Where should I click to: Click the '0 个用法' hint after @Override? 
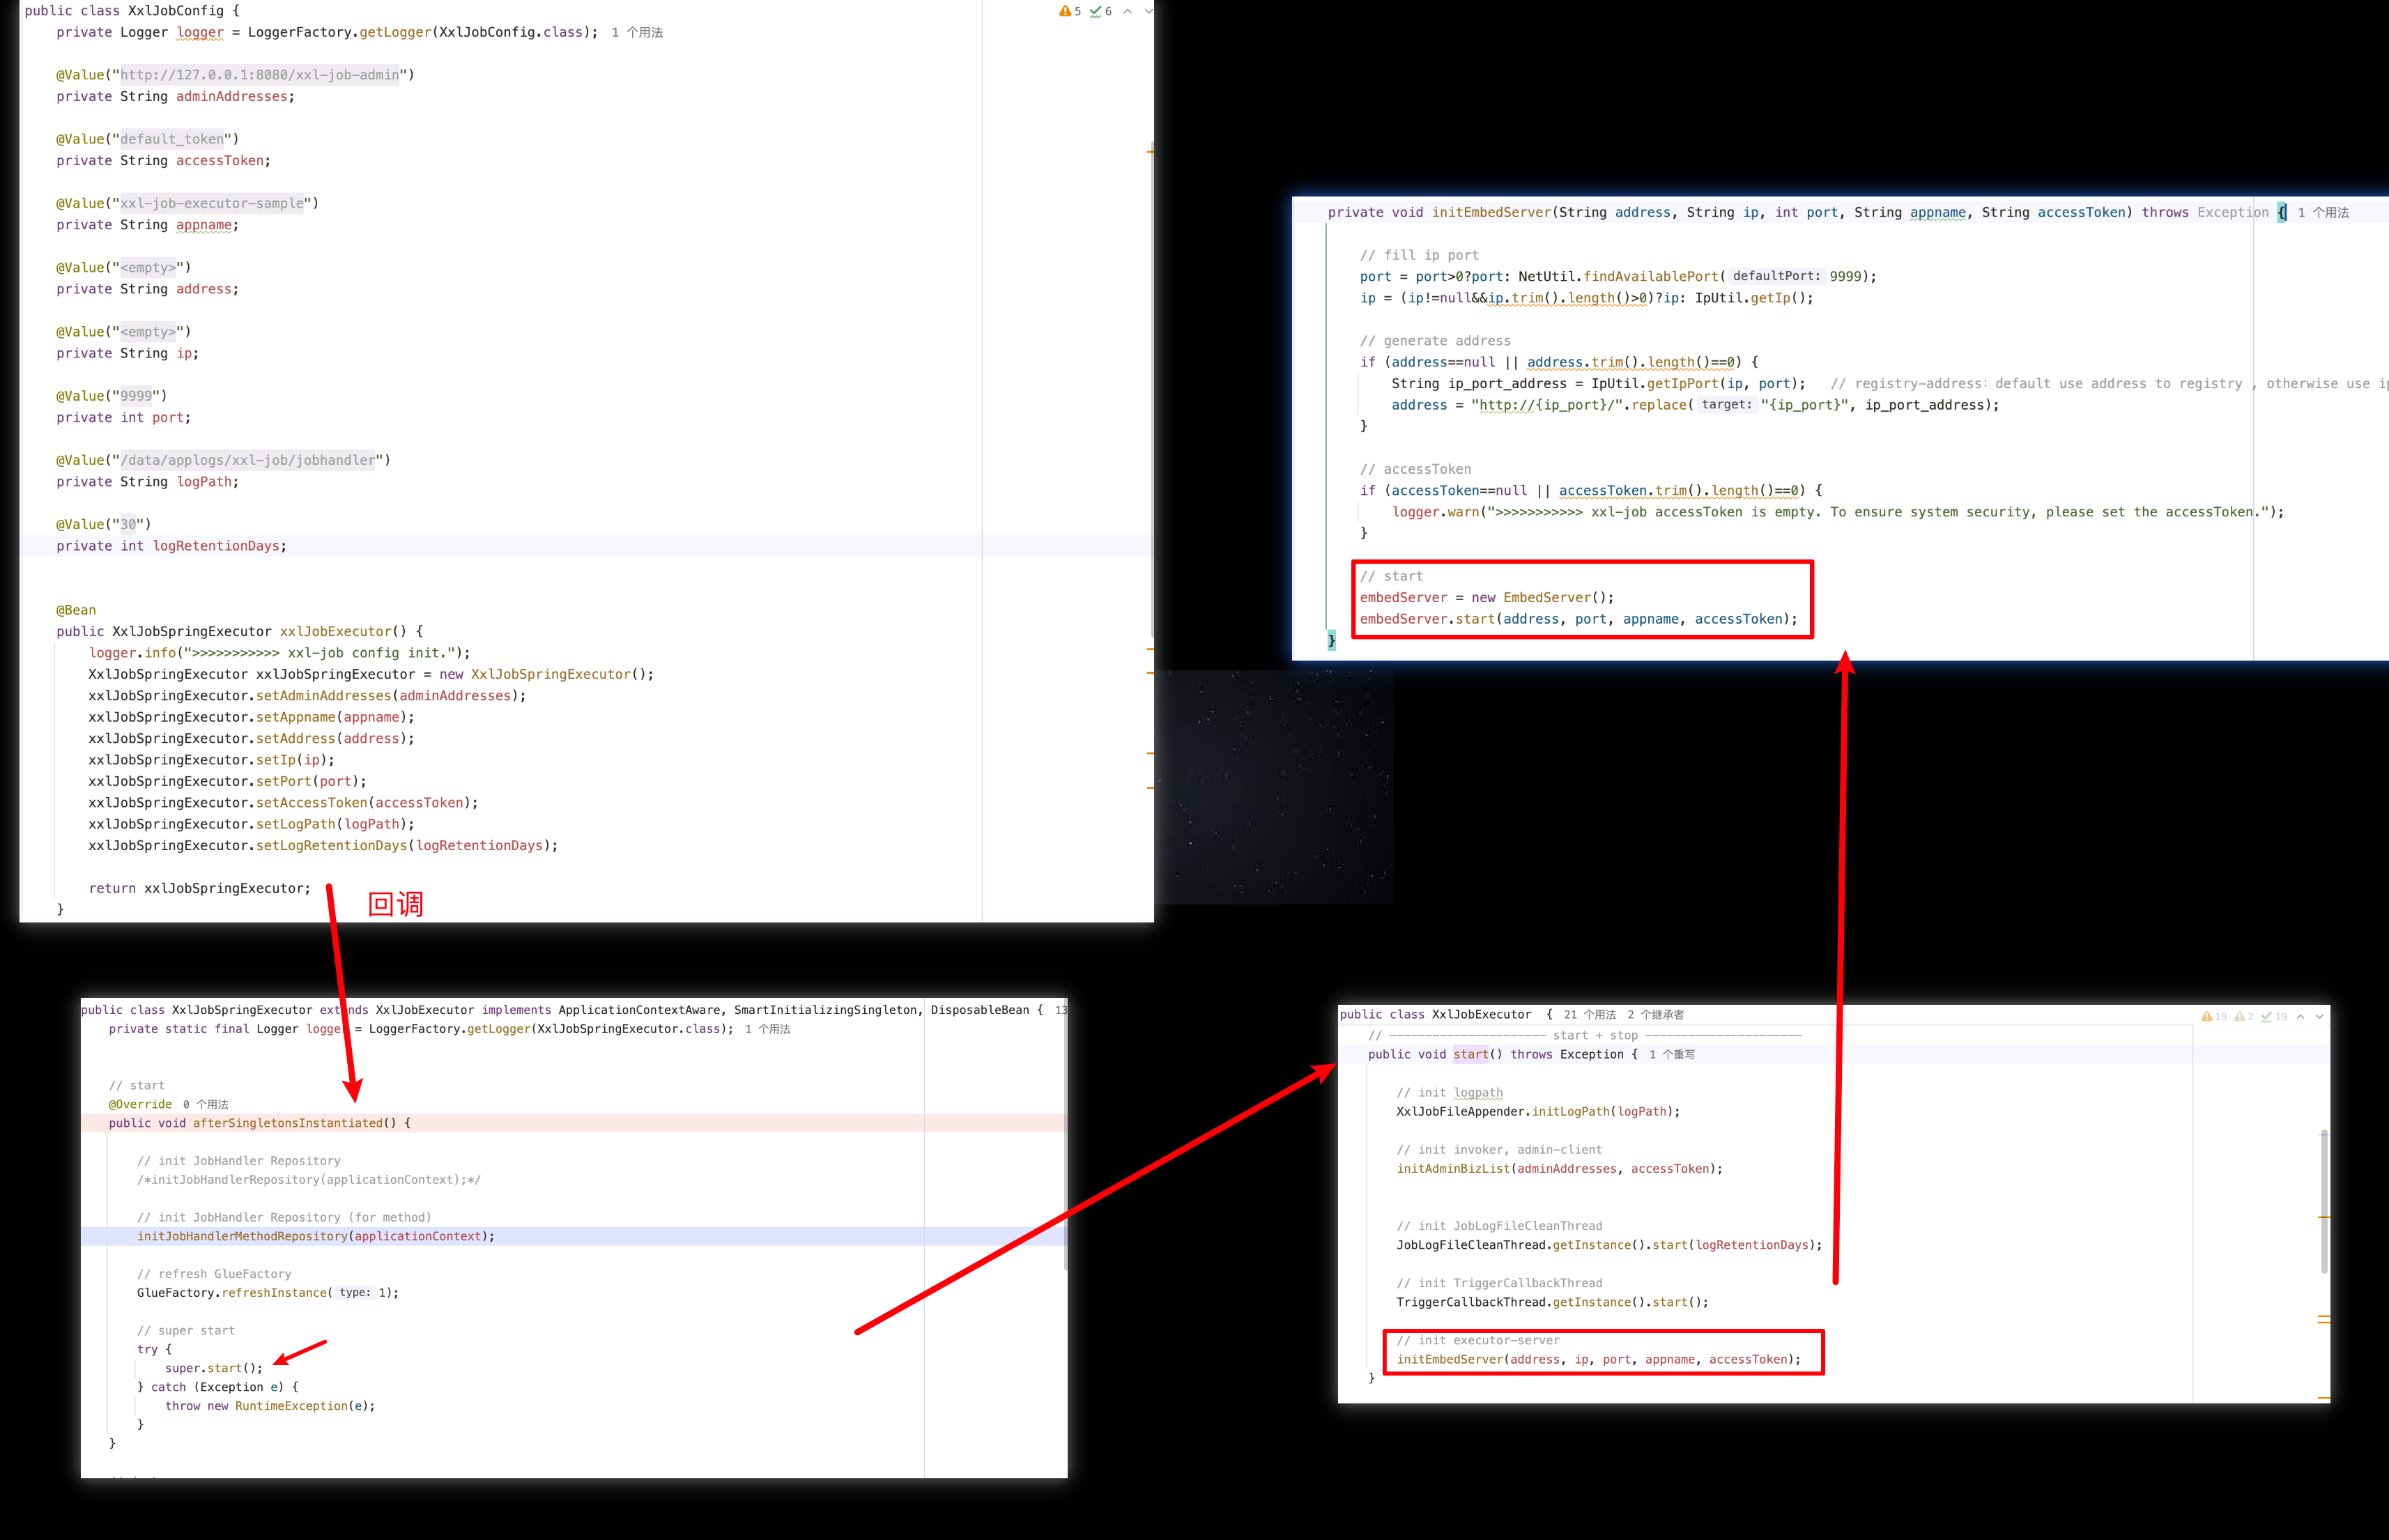(206, 1104)
